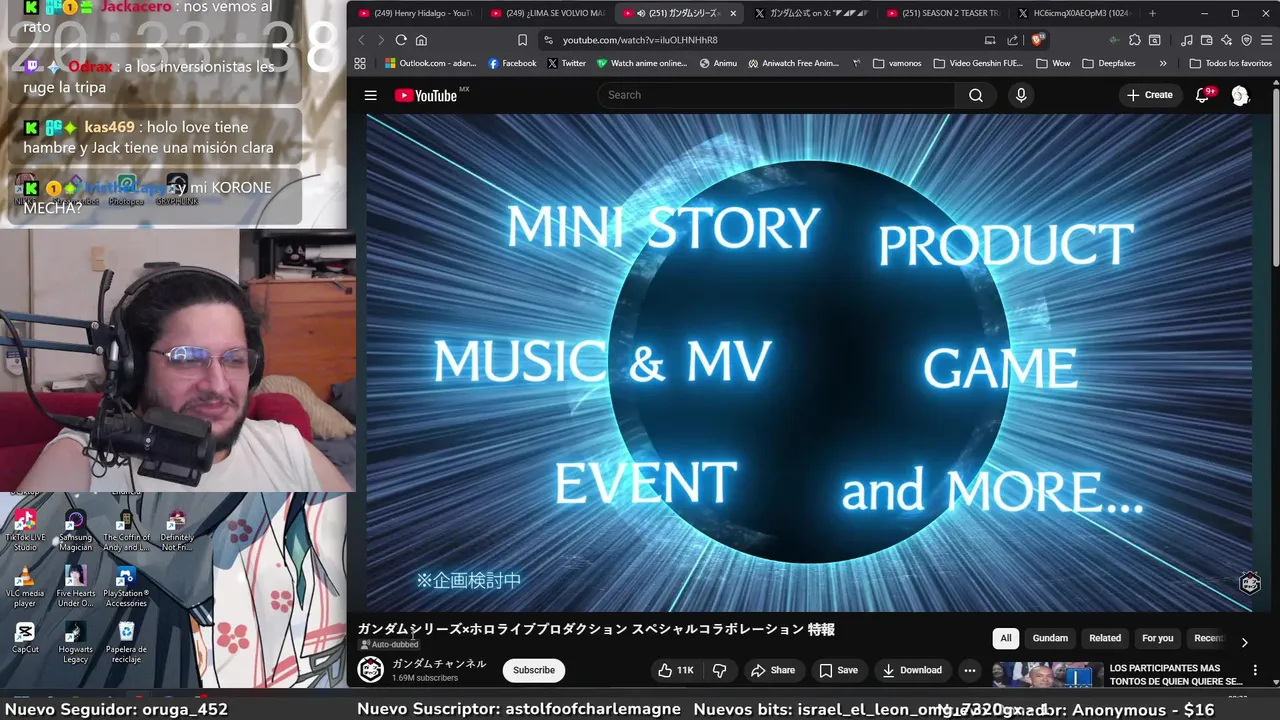Screen dimensions: 1280x720
Task: Select the All filter chip
Action: pos(1006,638)
